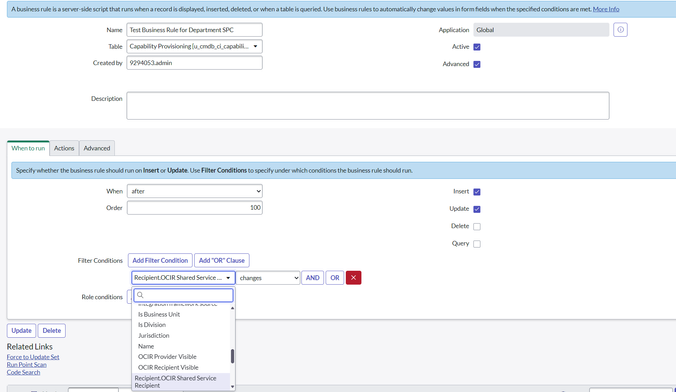This screenshot has height=392, width=676.
Task: Click the Application field showing Global
Action: [541, 30]
